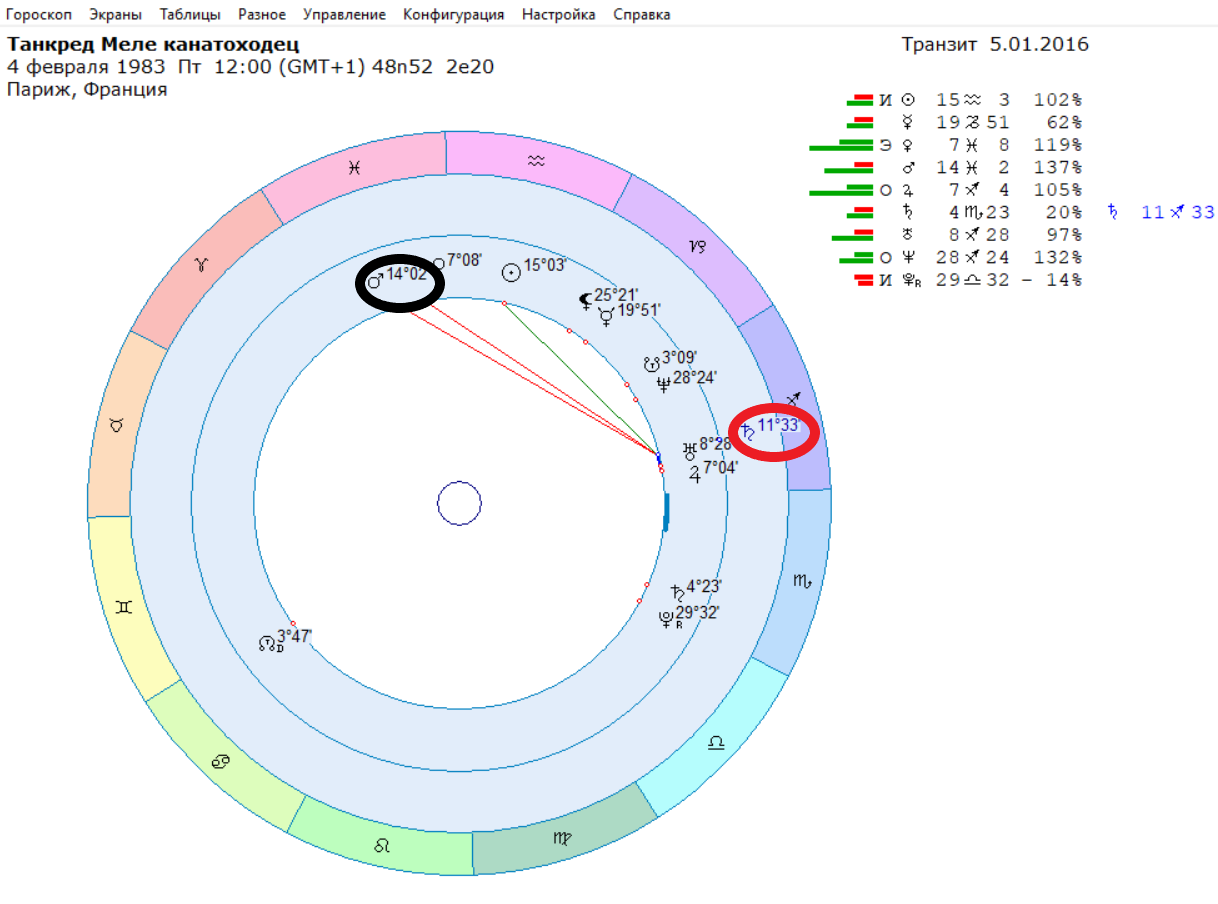Image resolution: width=1218 pixels, height=904 pixels.
Task: Select the Pluto glyph at 29°32' in chart
Action: (x=666, y=618)
